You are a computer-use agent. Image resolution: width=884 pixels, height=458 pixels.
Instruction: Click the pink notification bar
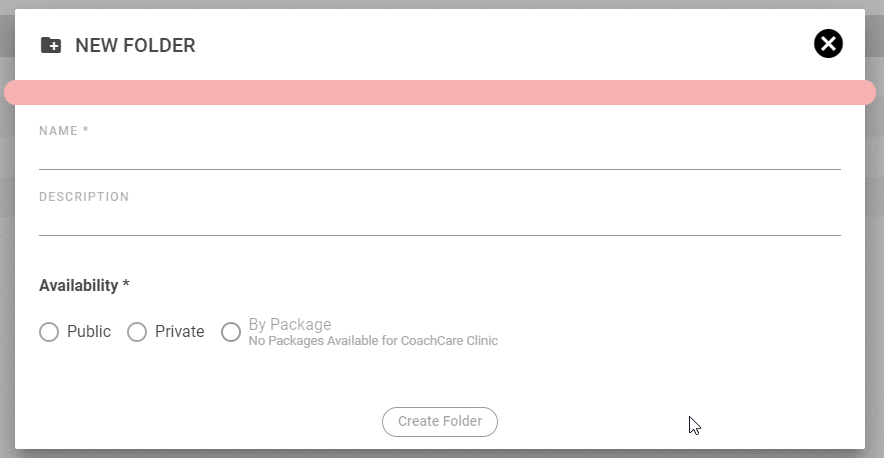click(440, 93)
